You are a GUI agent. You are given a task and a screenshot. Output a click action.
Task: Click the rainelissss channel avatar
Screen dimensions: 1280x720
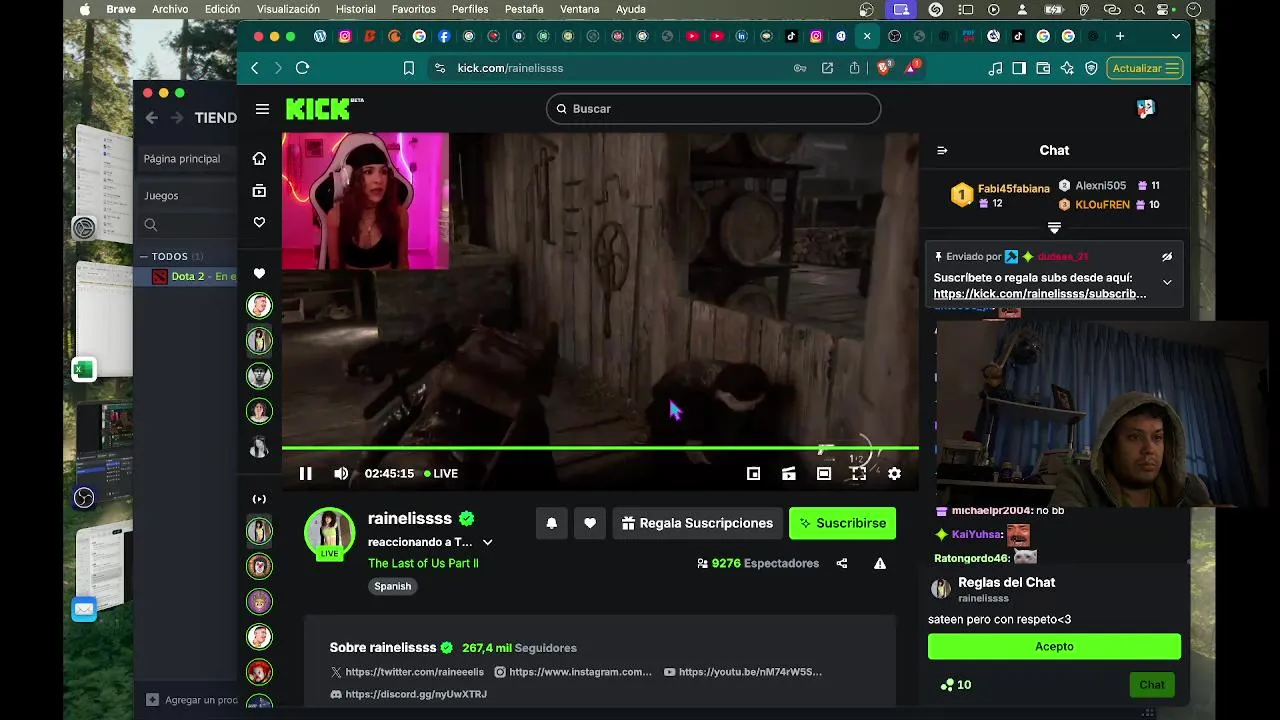329,533
